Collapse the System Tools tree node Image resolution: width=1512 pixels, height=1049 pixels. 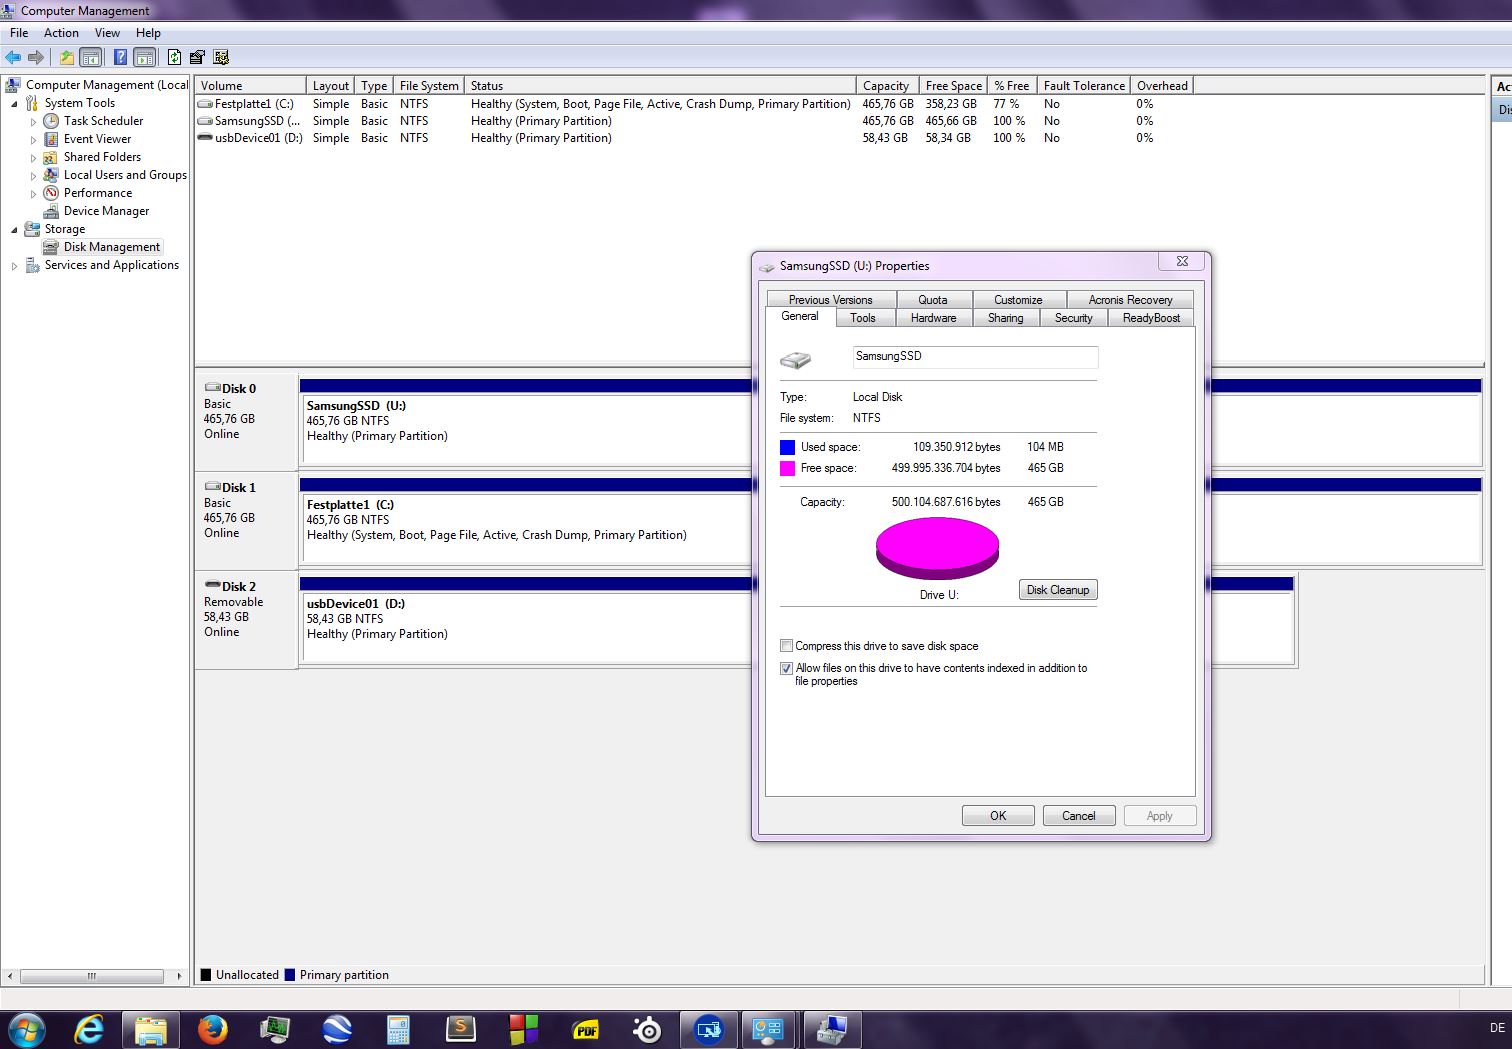click(x=14, y=104)
